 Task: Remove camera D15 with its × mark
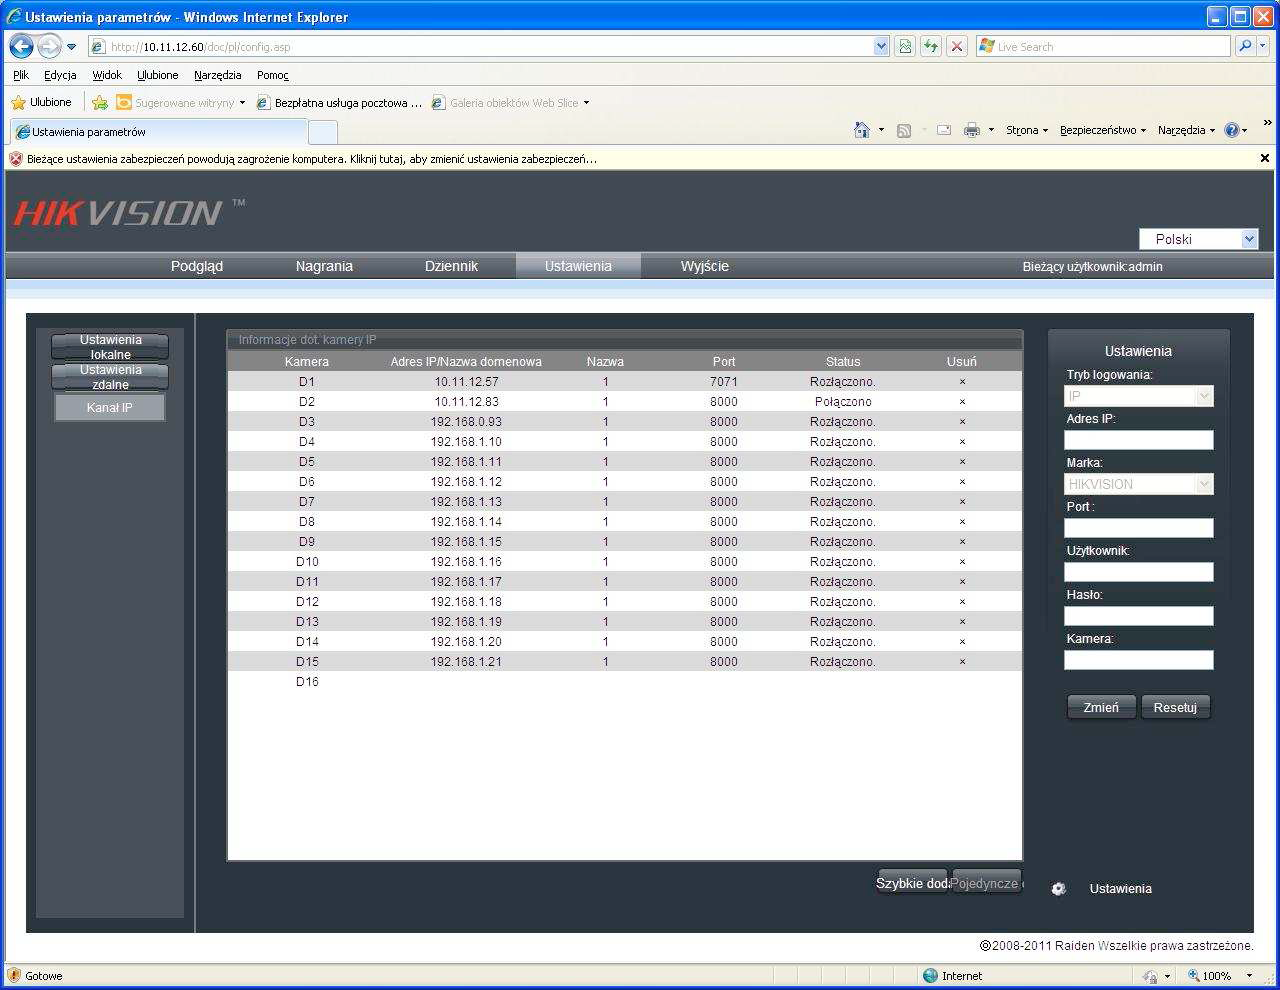(x=962, y=662)
